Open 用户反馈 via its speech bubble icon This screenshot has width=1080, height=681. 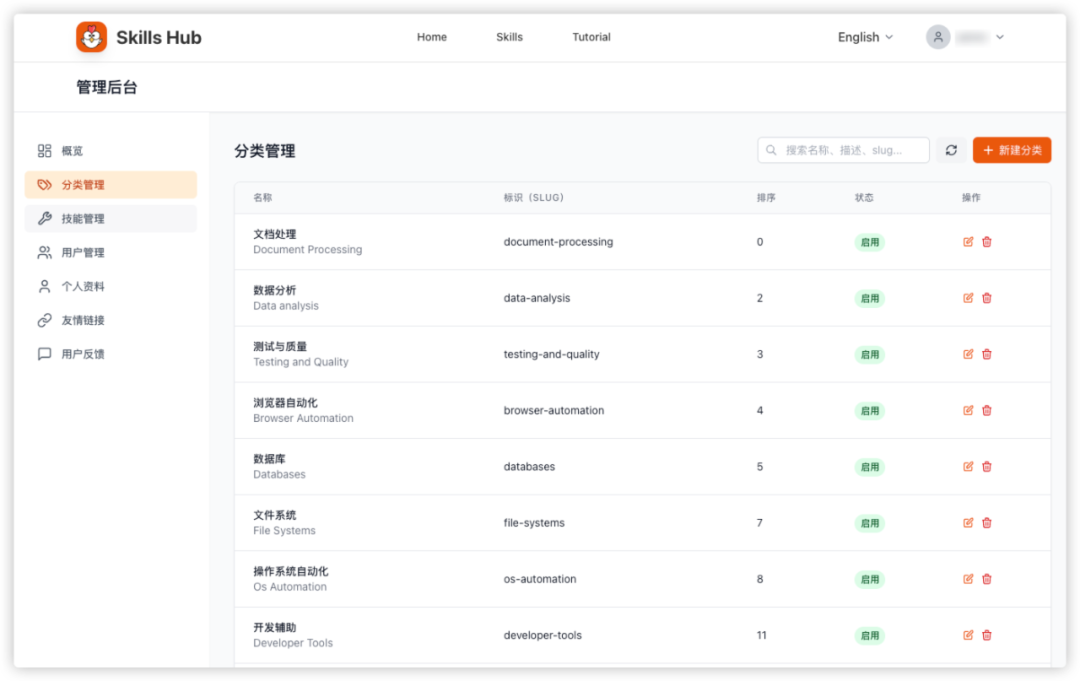(43, 353)
